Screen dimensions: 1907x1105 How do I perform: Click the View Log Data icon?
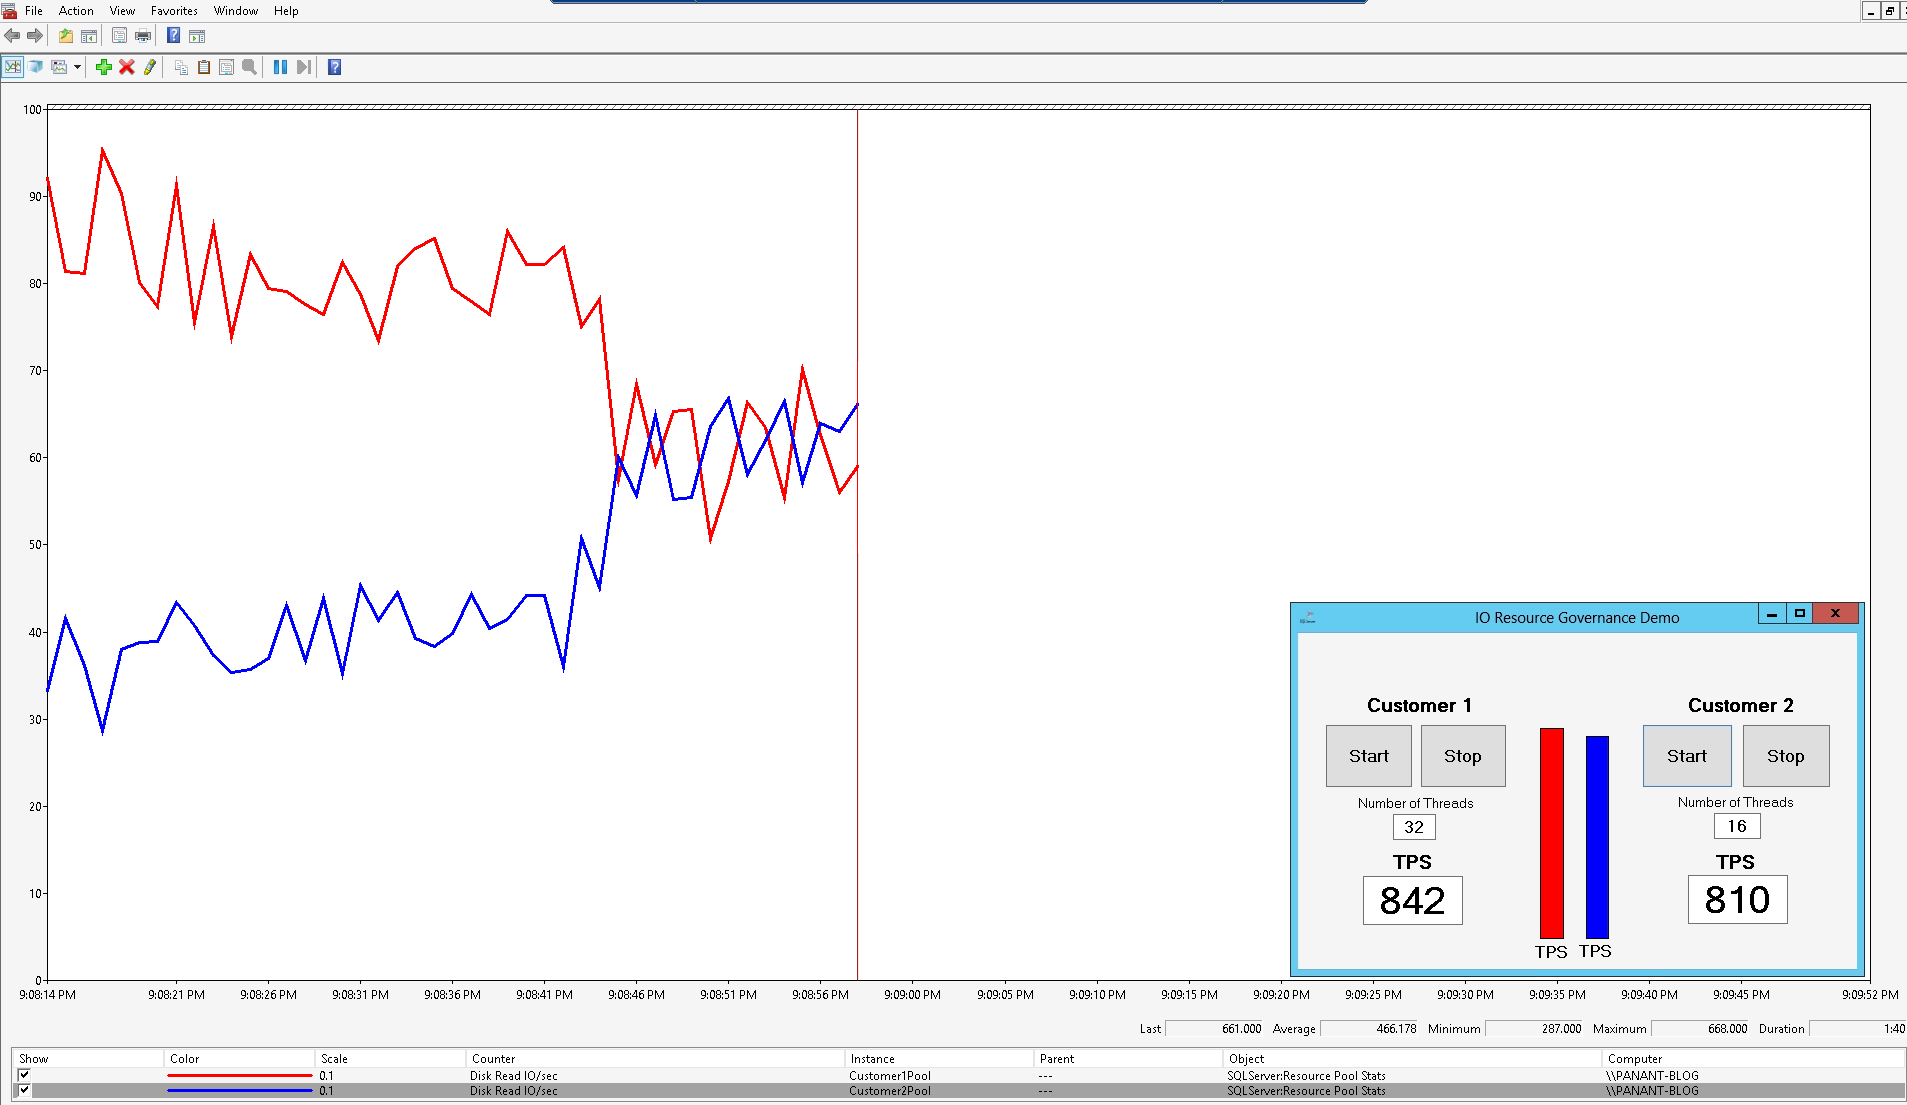click(36, 67)
